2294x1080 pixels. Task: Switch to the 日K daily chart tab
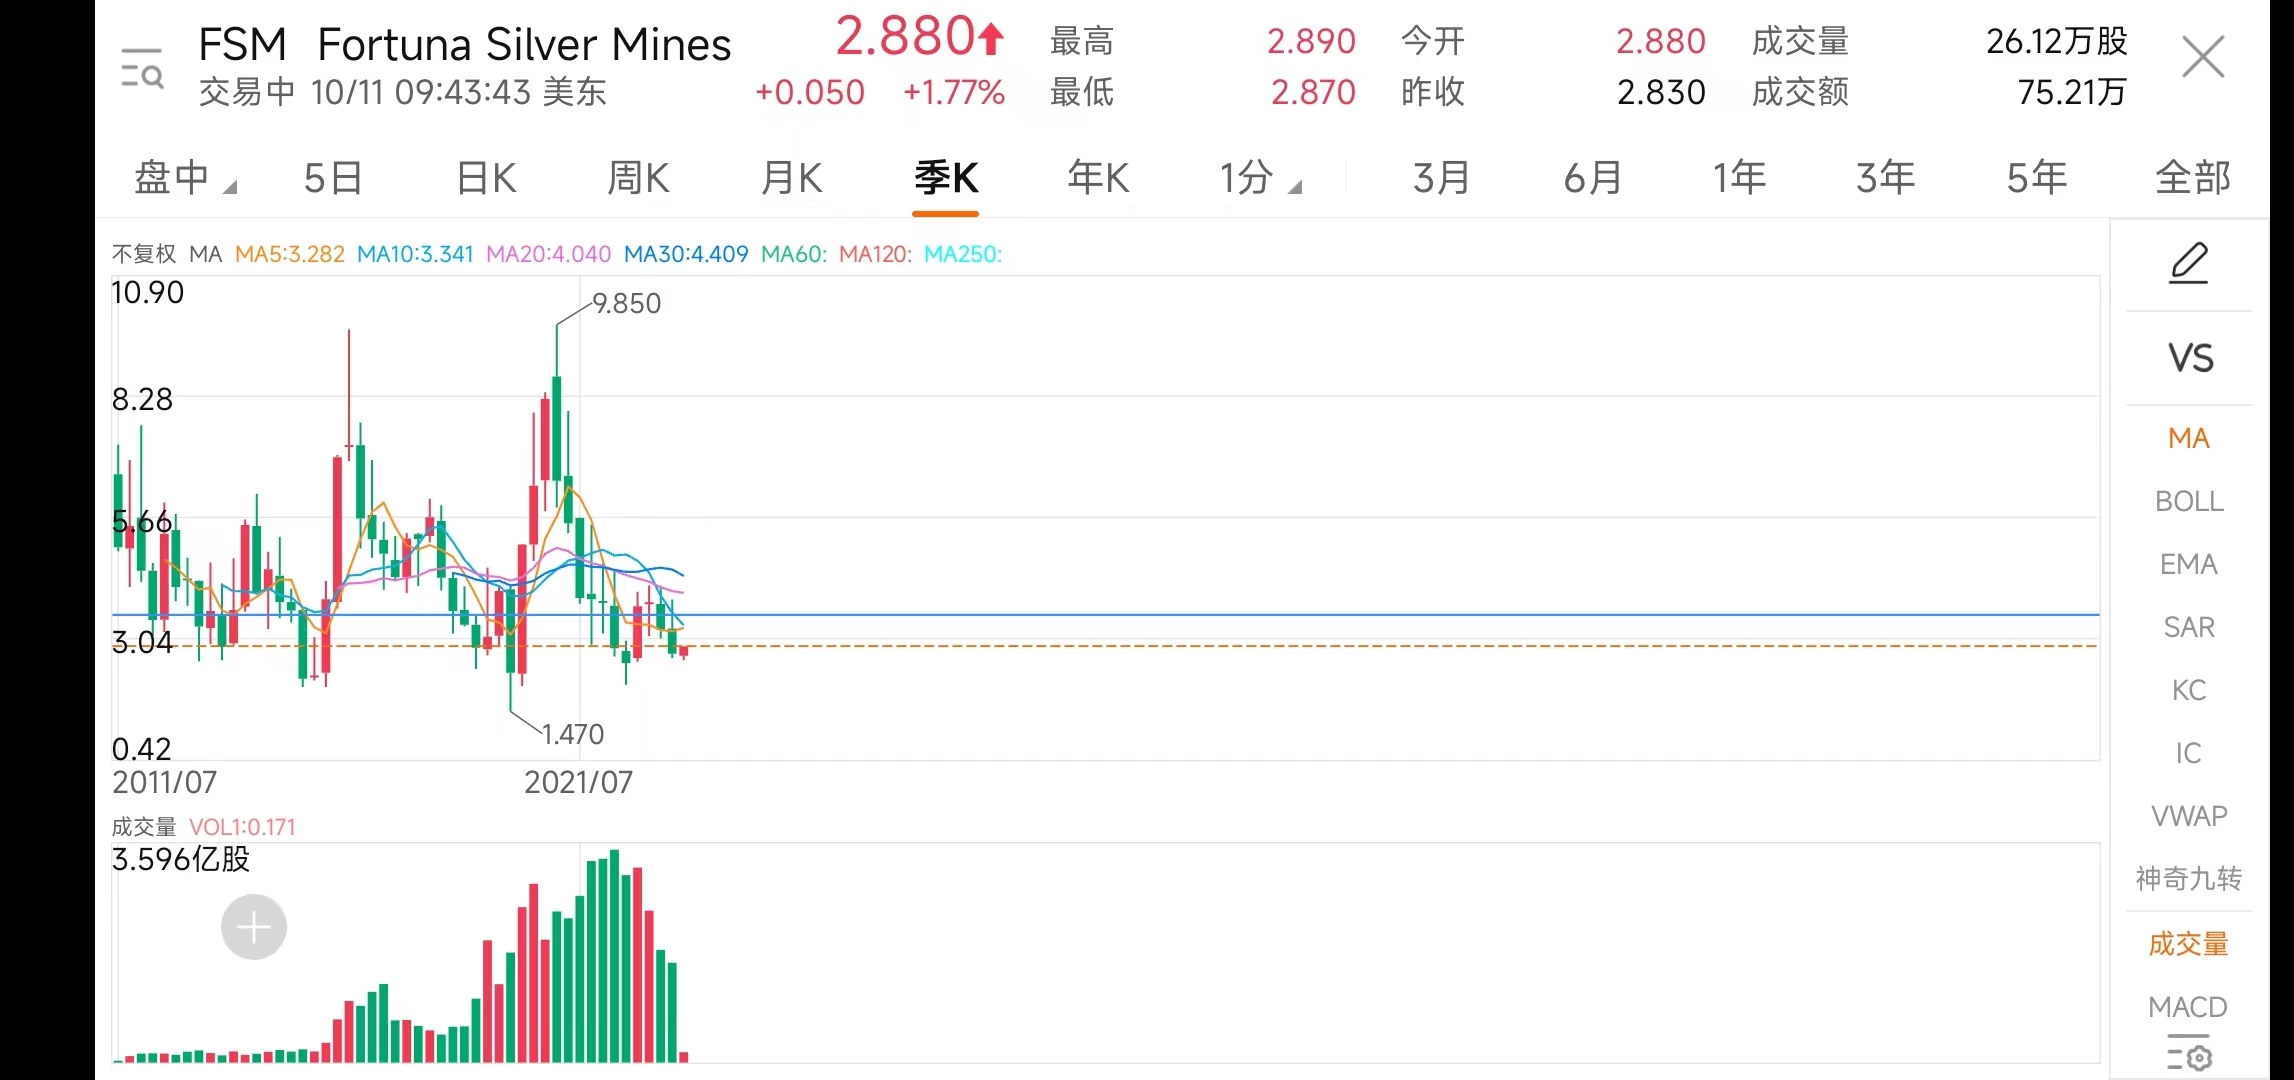(x=486, y=178)
